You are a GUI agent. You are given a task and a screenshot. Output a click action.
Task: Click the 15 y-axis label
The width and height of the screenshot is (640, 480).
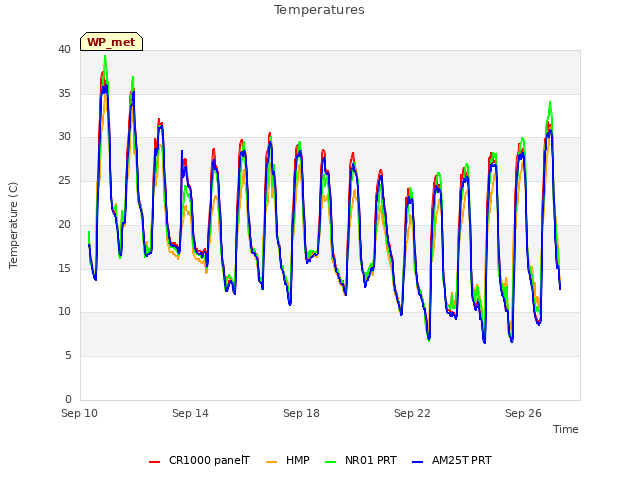tap(64, 268)
